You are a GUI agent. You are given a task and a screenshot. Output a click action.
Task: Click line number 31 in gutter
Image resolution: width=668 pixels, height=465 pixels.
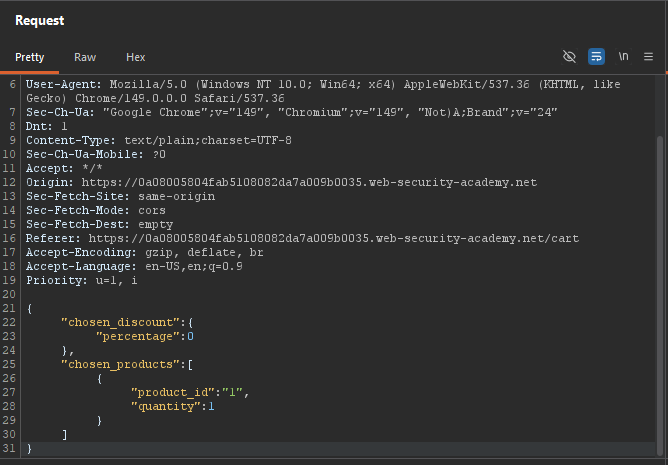click(x=9, y=448)
